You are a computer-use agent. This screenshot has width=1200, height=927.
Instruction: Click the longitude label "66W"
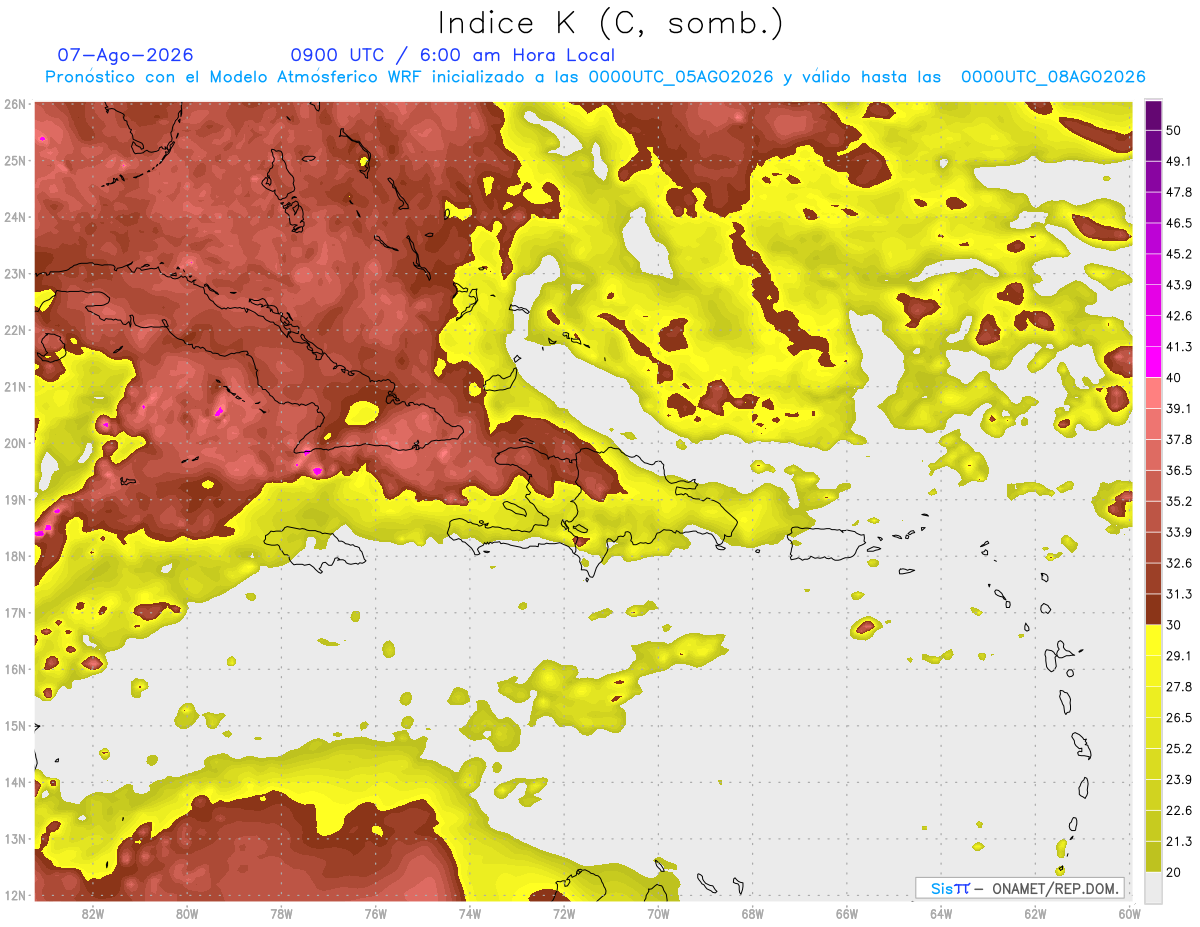[x=846, y=913]
